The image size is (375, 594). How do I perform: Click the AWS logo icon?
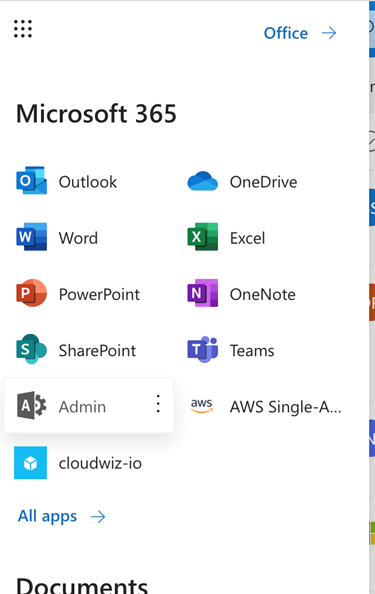[x=202, y=406]
